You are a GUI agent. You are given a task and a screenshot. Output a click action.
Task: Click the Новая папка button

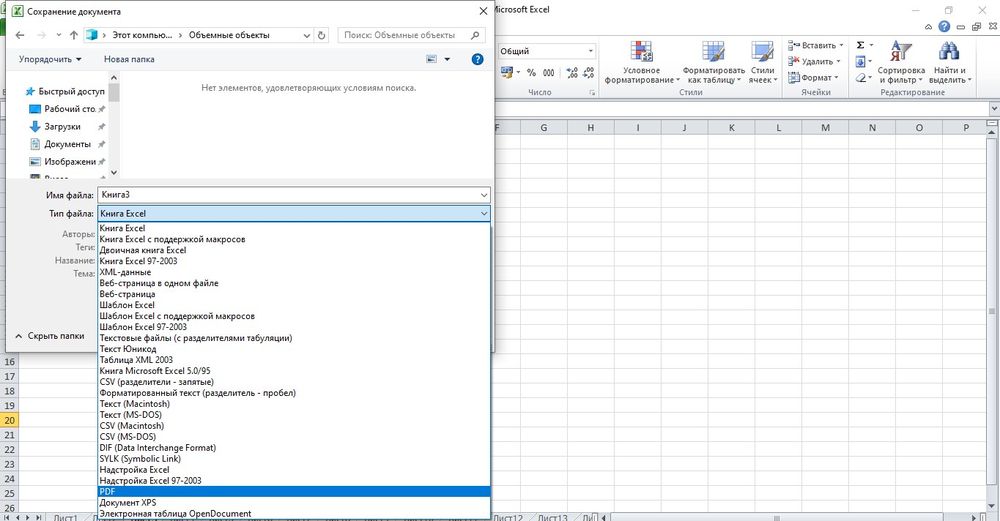pos(129,60)
